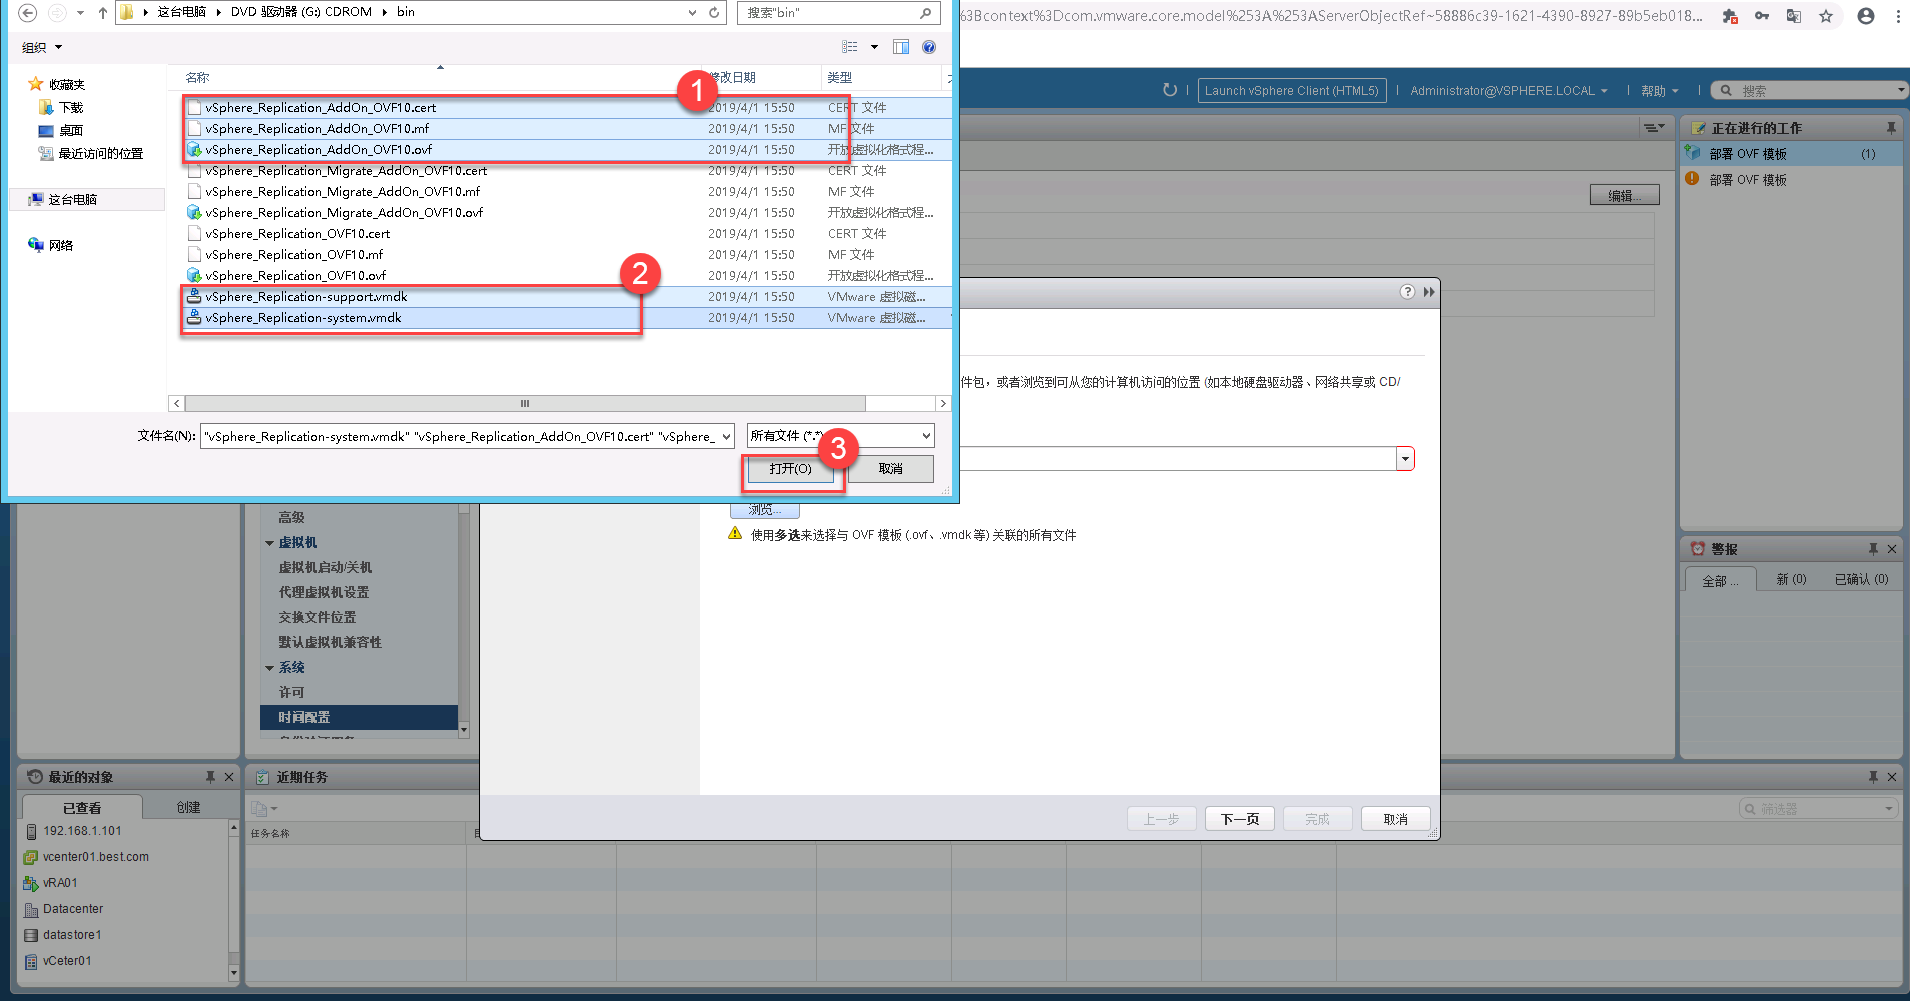The height and width of the screenshot is (1001, 1910).
Task: Switch to the 已查看 tab
Action: pyautogui.click(x=82, y=807)
